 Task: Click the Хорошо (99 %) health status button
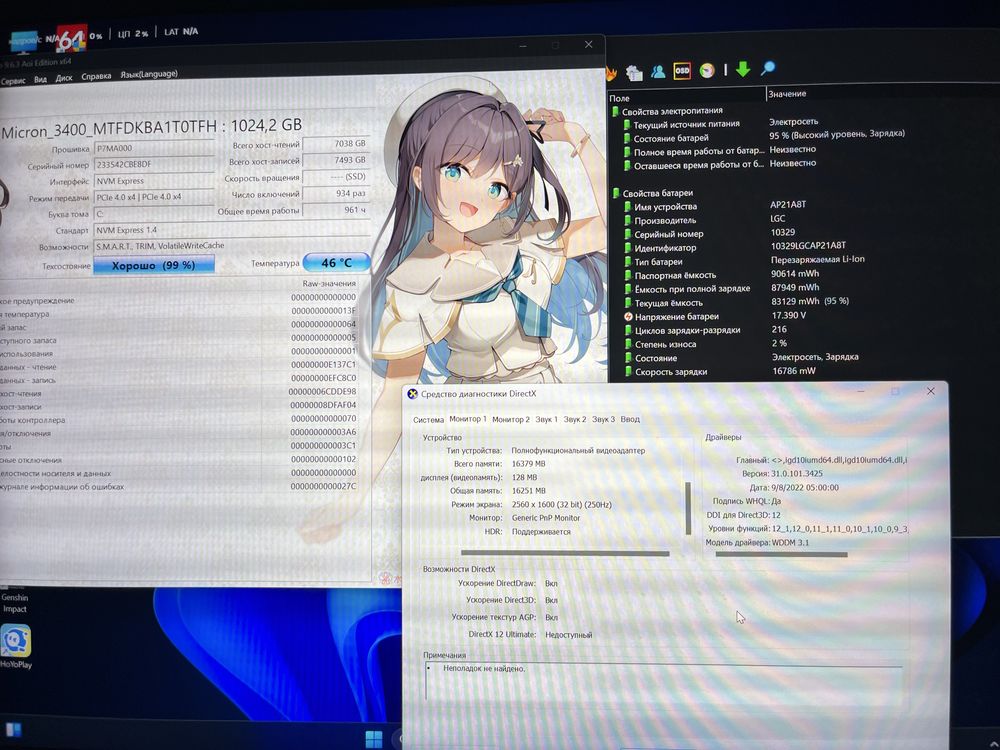coord(154,265)
